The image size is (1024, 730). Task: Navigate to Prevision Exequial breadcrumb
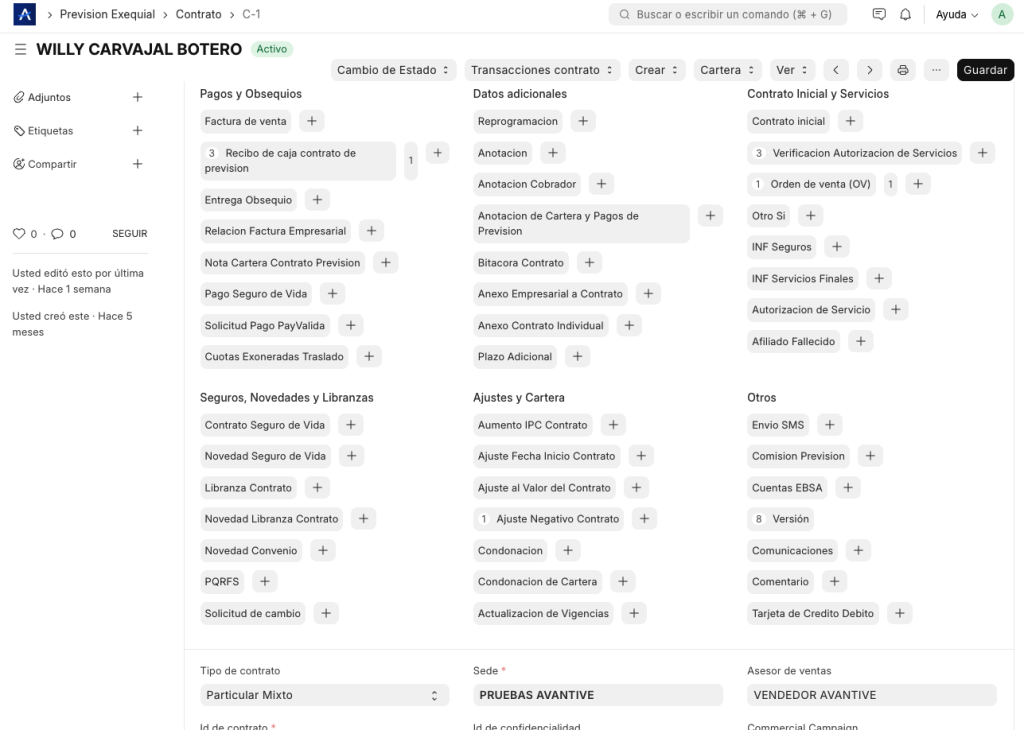[107, 15]
